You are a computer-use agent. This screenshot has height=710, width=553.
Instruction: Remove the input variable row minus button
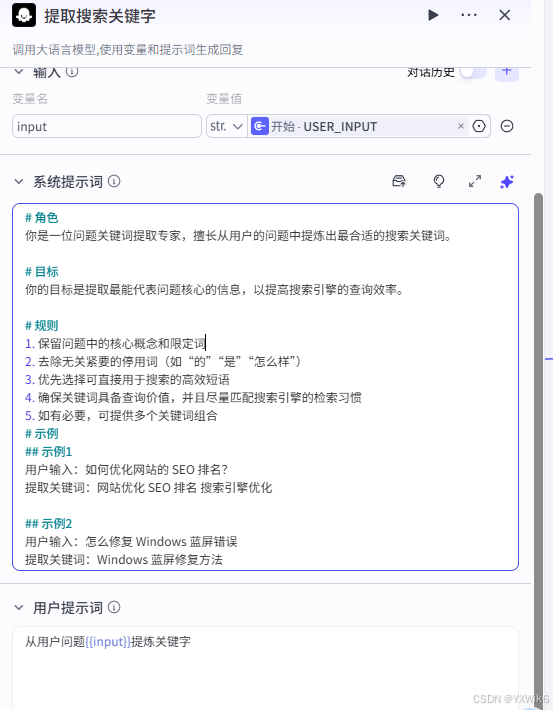coord(507,126)
